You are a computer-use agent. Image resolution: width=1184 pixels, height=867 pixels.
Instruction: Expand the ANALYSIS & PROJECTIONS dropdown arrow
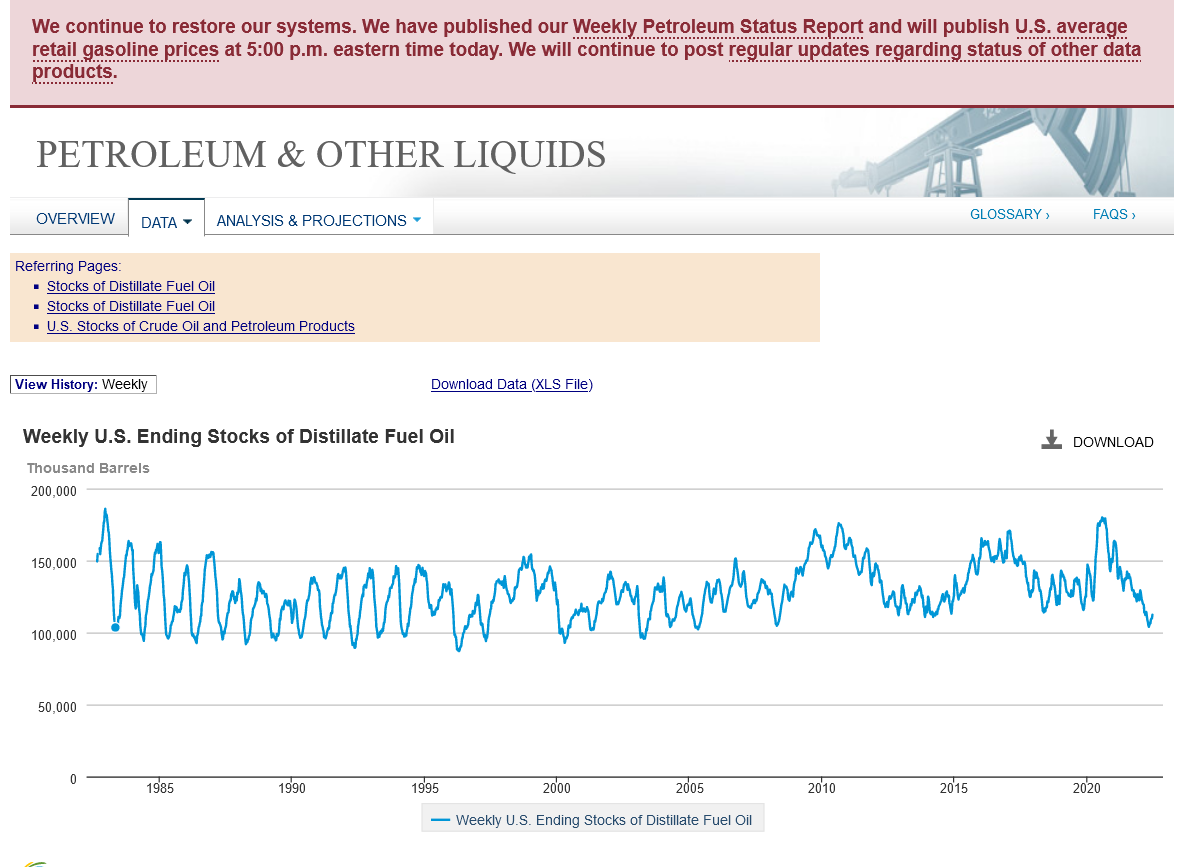pyautogui.click(x=417, y=220)
